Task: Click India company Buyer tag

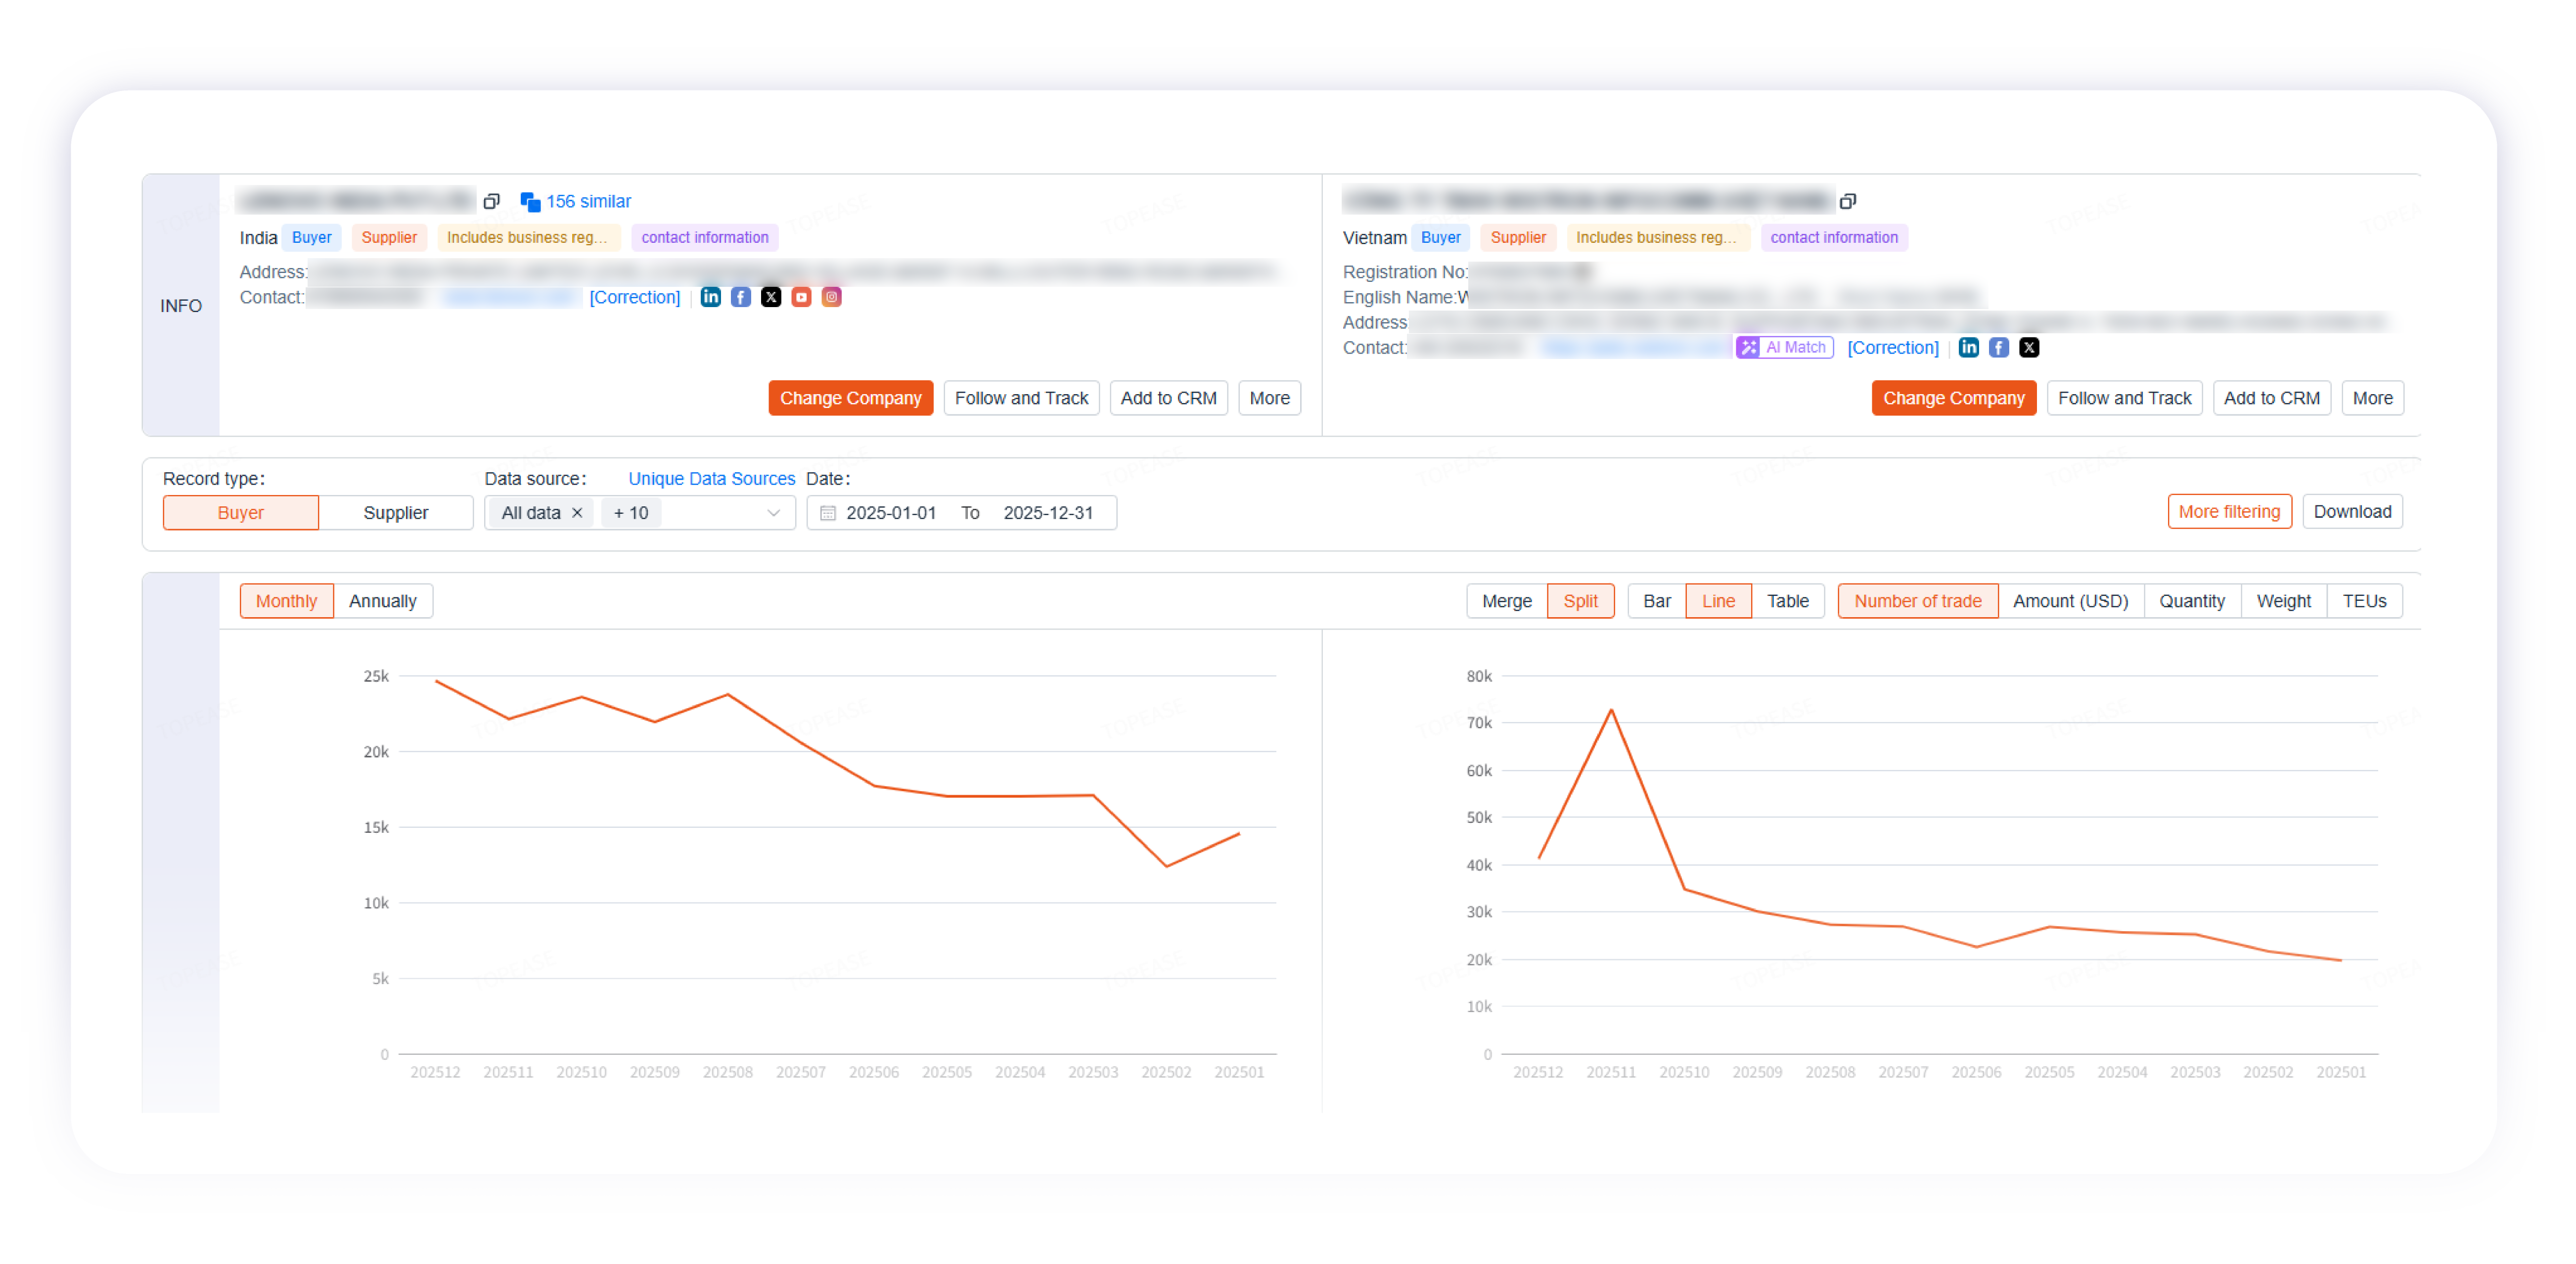Action: point(311,238)
